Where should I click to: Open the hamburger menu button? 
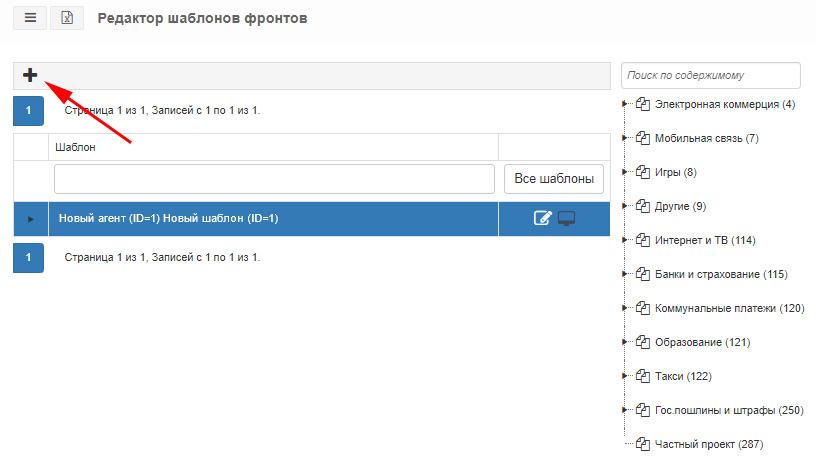(x=30, y=18)
